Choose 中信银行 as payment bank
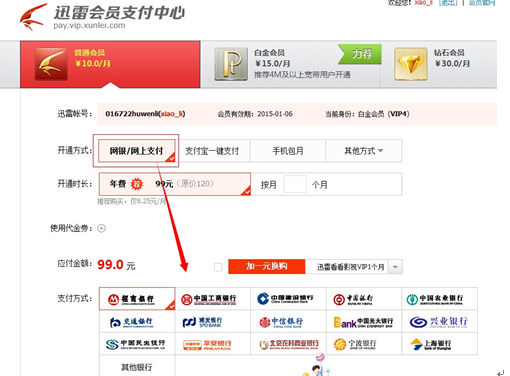The height and width of the screenshot is (376, 510). (x=288, y=322)
